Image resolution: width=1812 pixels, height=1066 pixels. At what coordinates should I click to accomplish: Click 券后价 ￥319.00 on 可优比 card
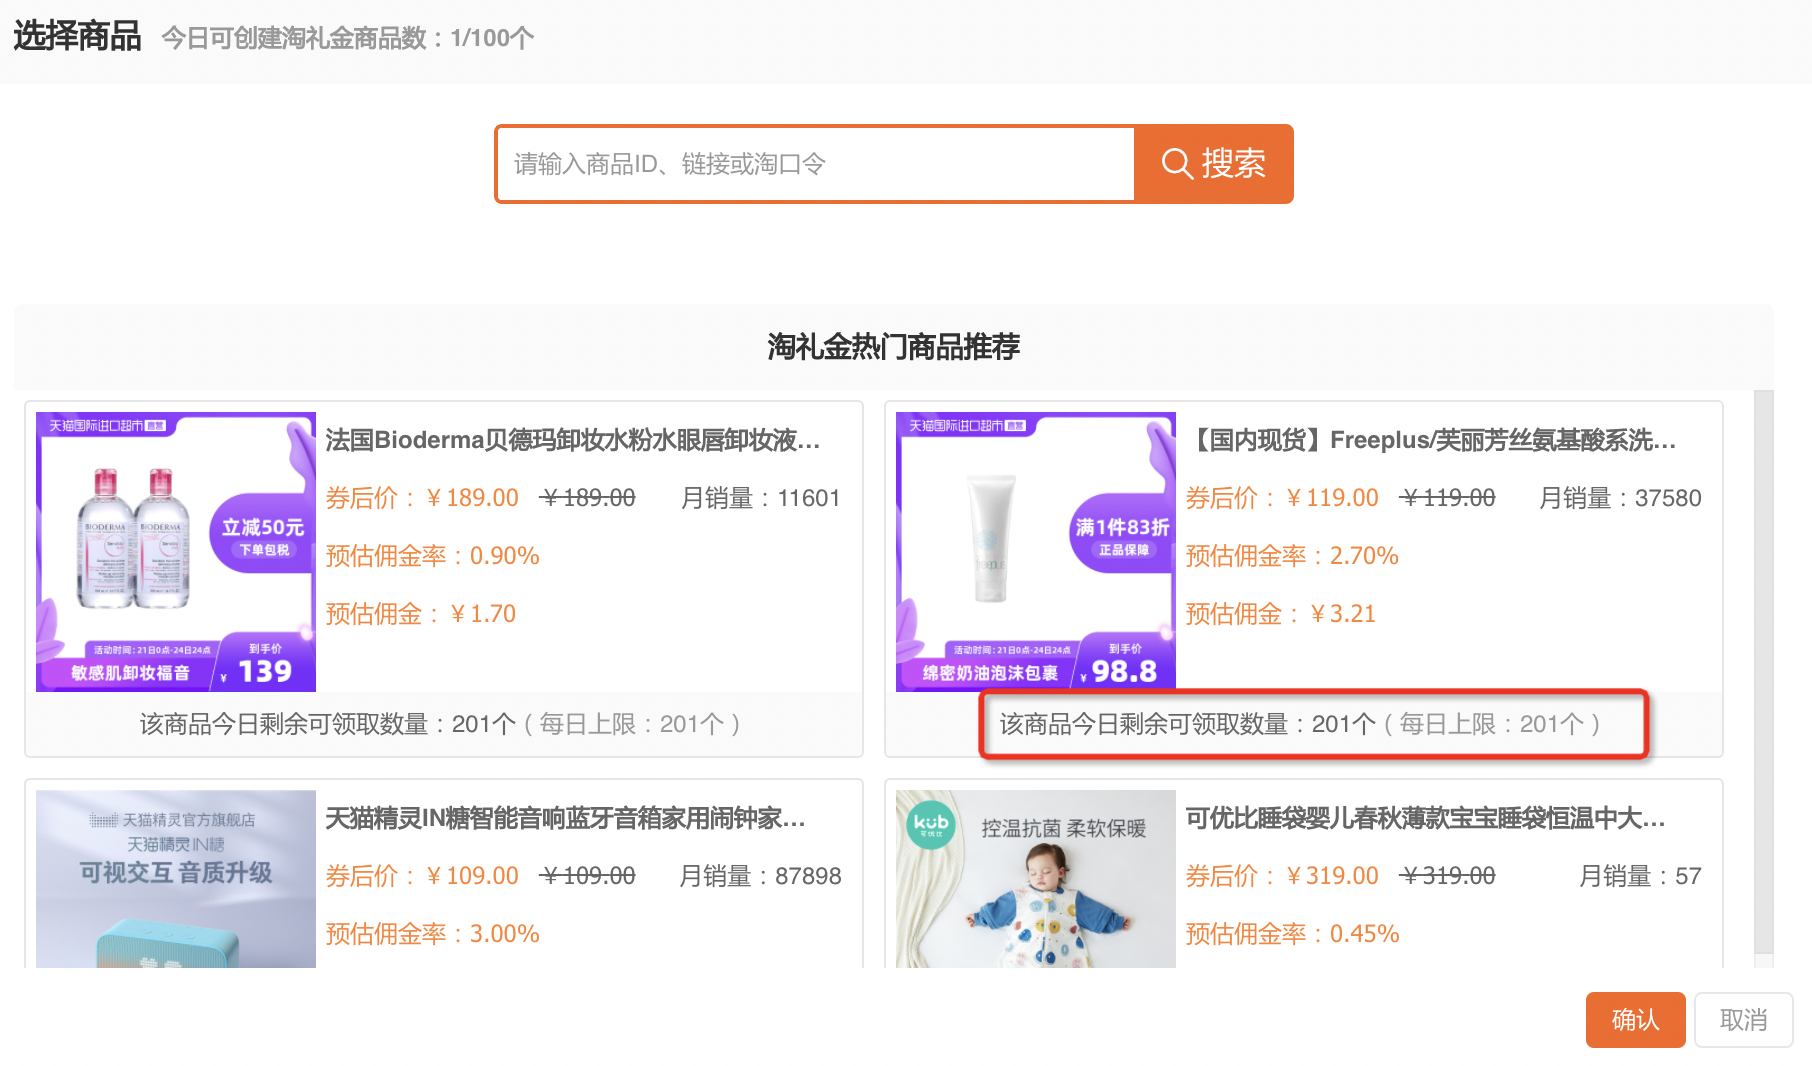tap(1282, 876)
